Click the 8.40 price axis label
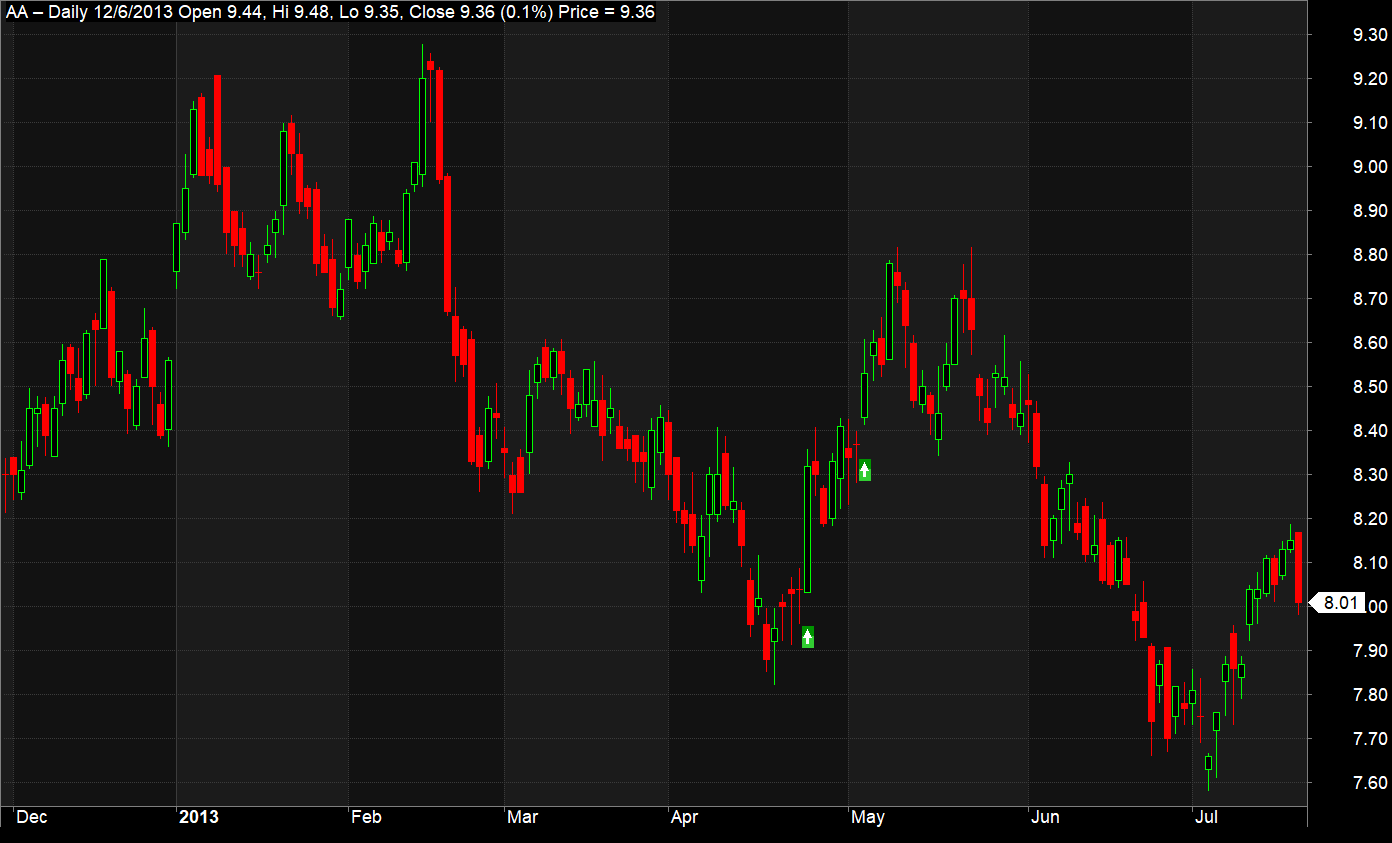This screenshot has height=843, width=1392. (1371, 431)
